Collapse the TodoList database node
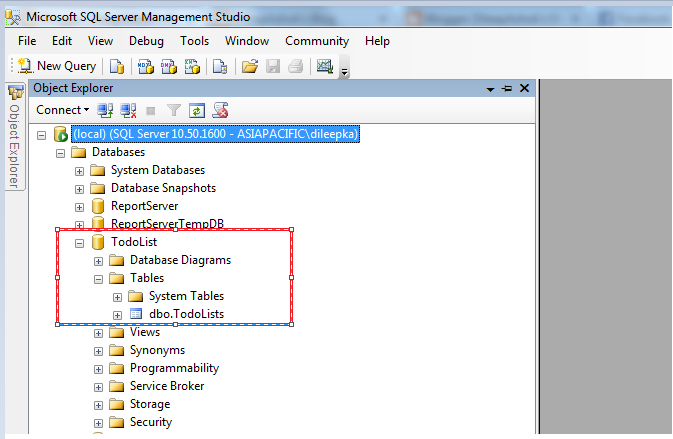The height and width of the screenshot is (439, 673). [79, 243]
